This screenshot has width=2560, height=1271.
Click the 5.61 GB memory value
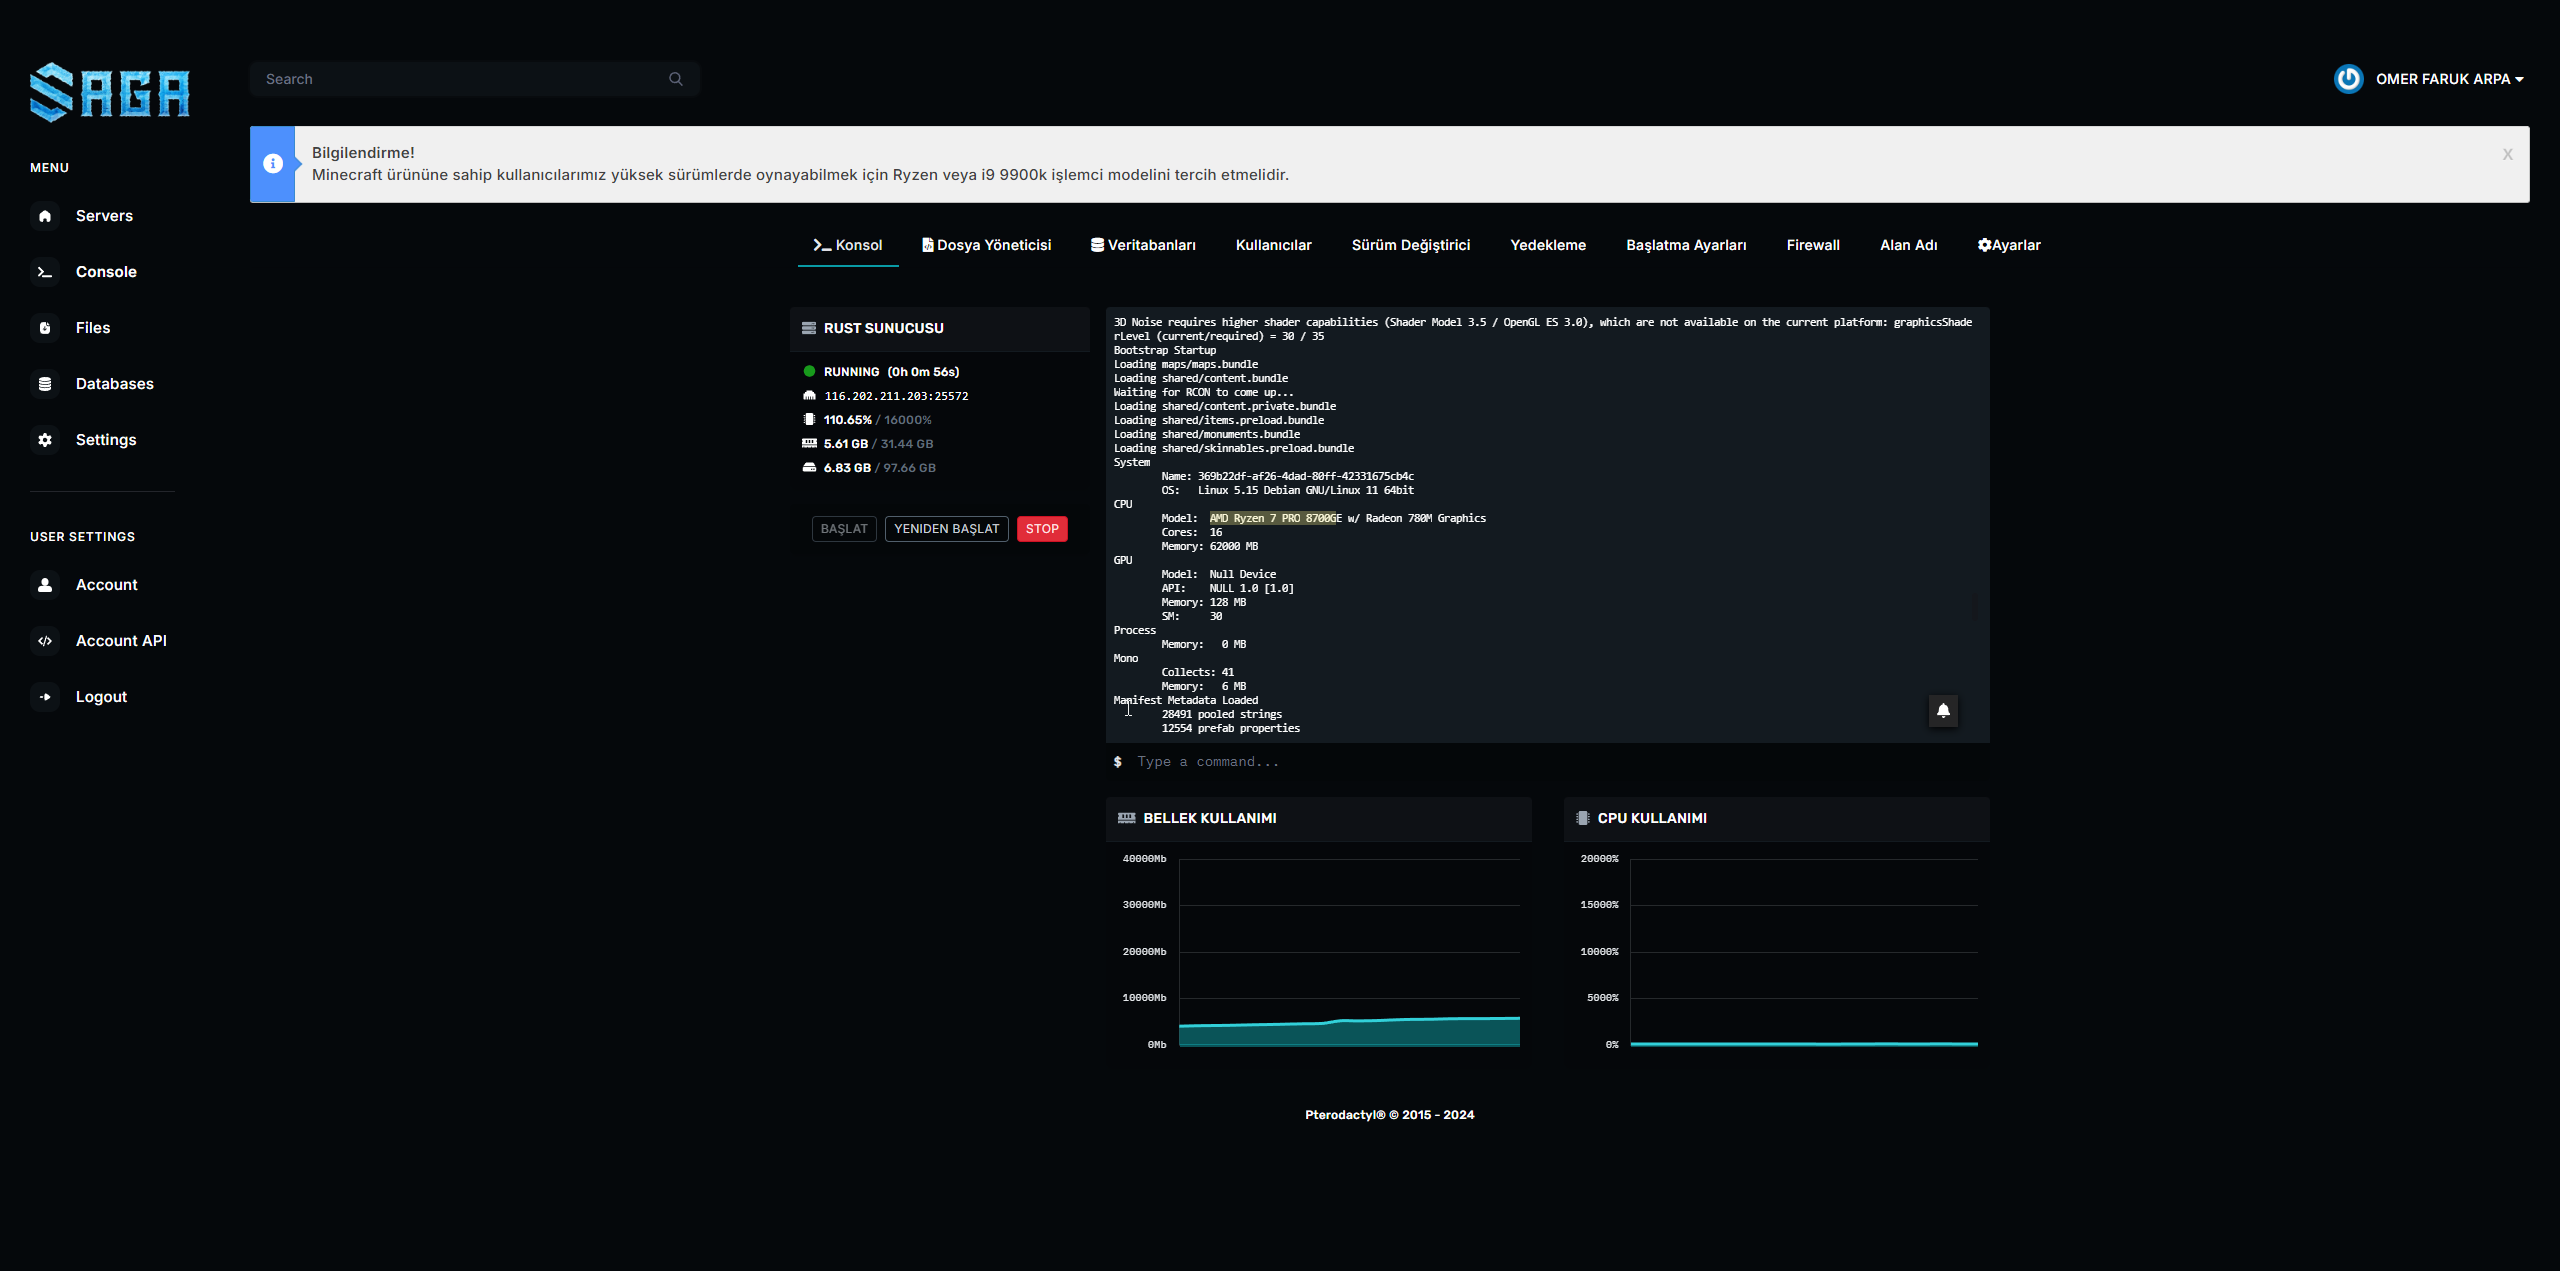(845, 444)
